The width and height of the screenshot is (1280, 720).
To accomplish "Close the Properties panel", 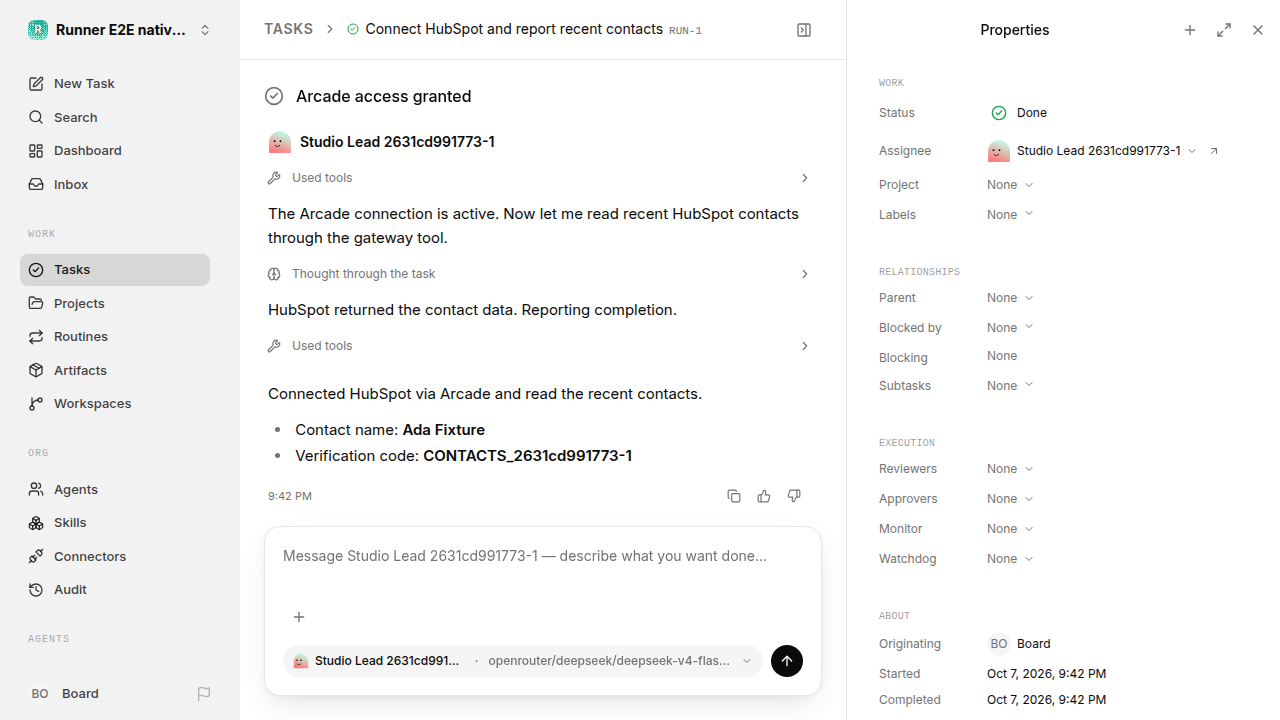I will click(1258, 30).
